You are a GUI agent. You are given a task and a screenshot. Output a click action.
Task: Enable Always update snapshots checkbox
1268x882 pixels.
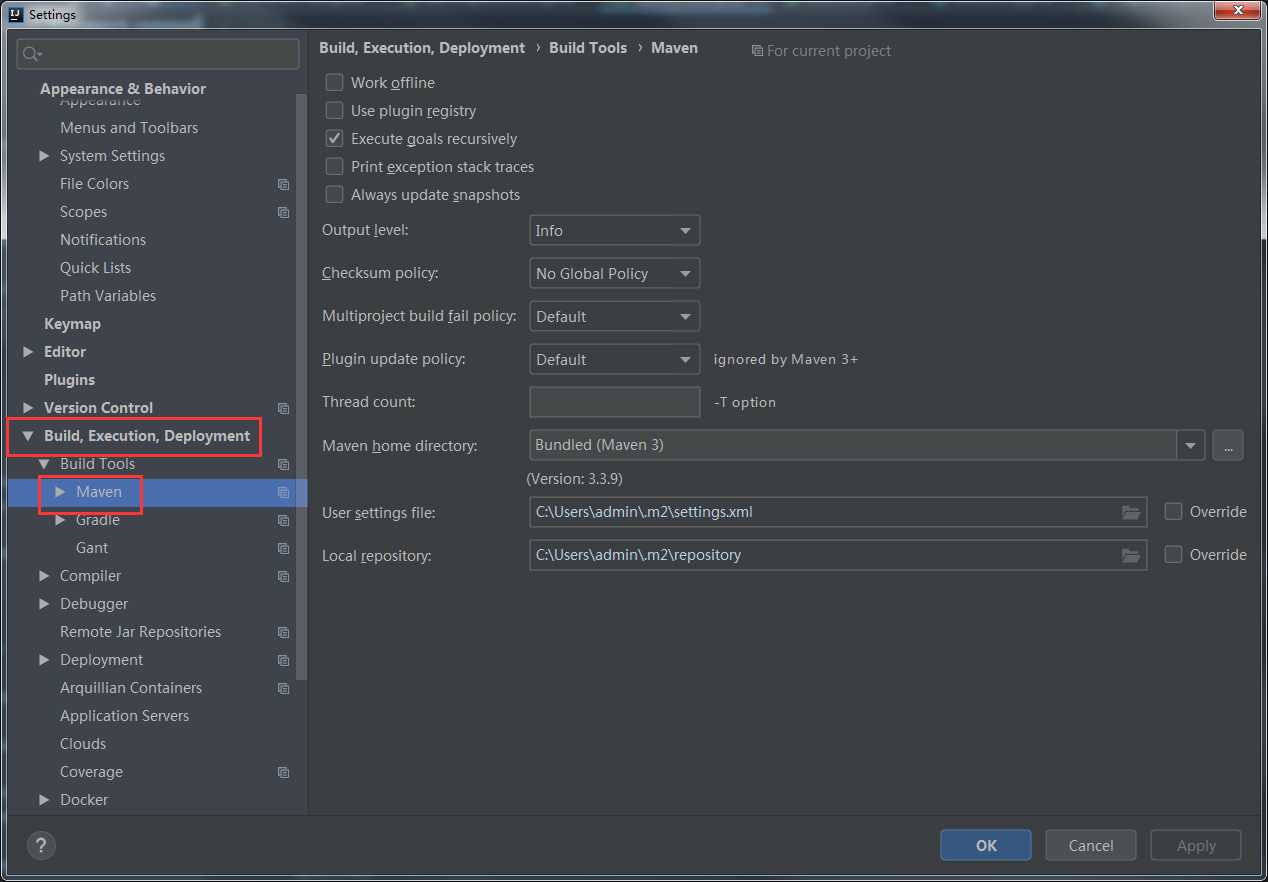(x=334, y=194)
